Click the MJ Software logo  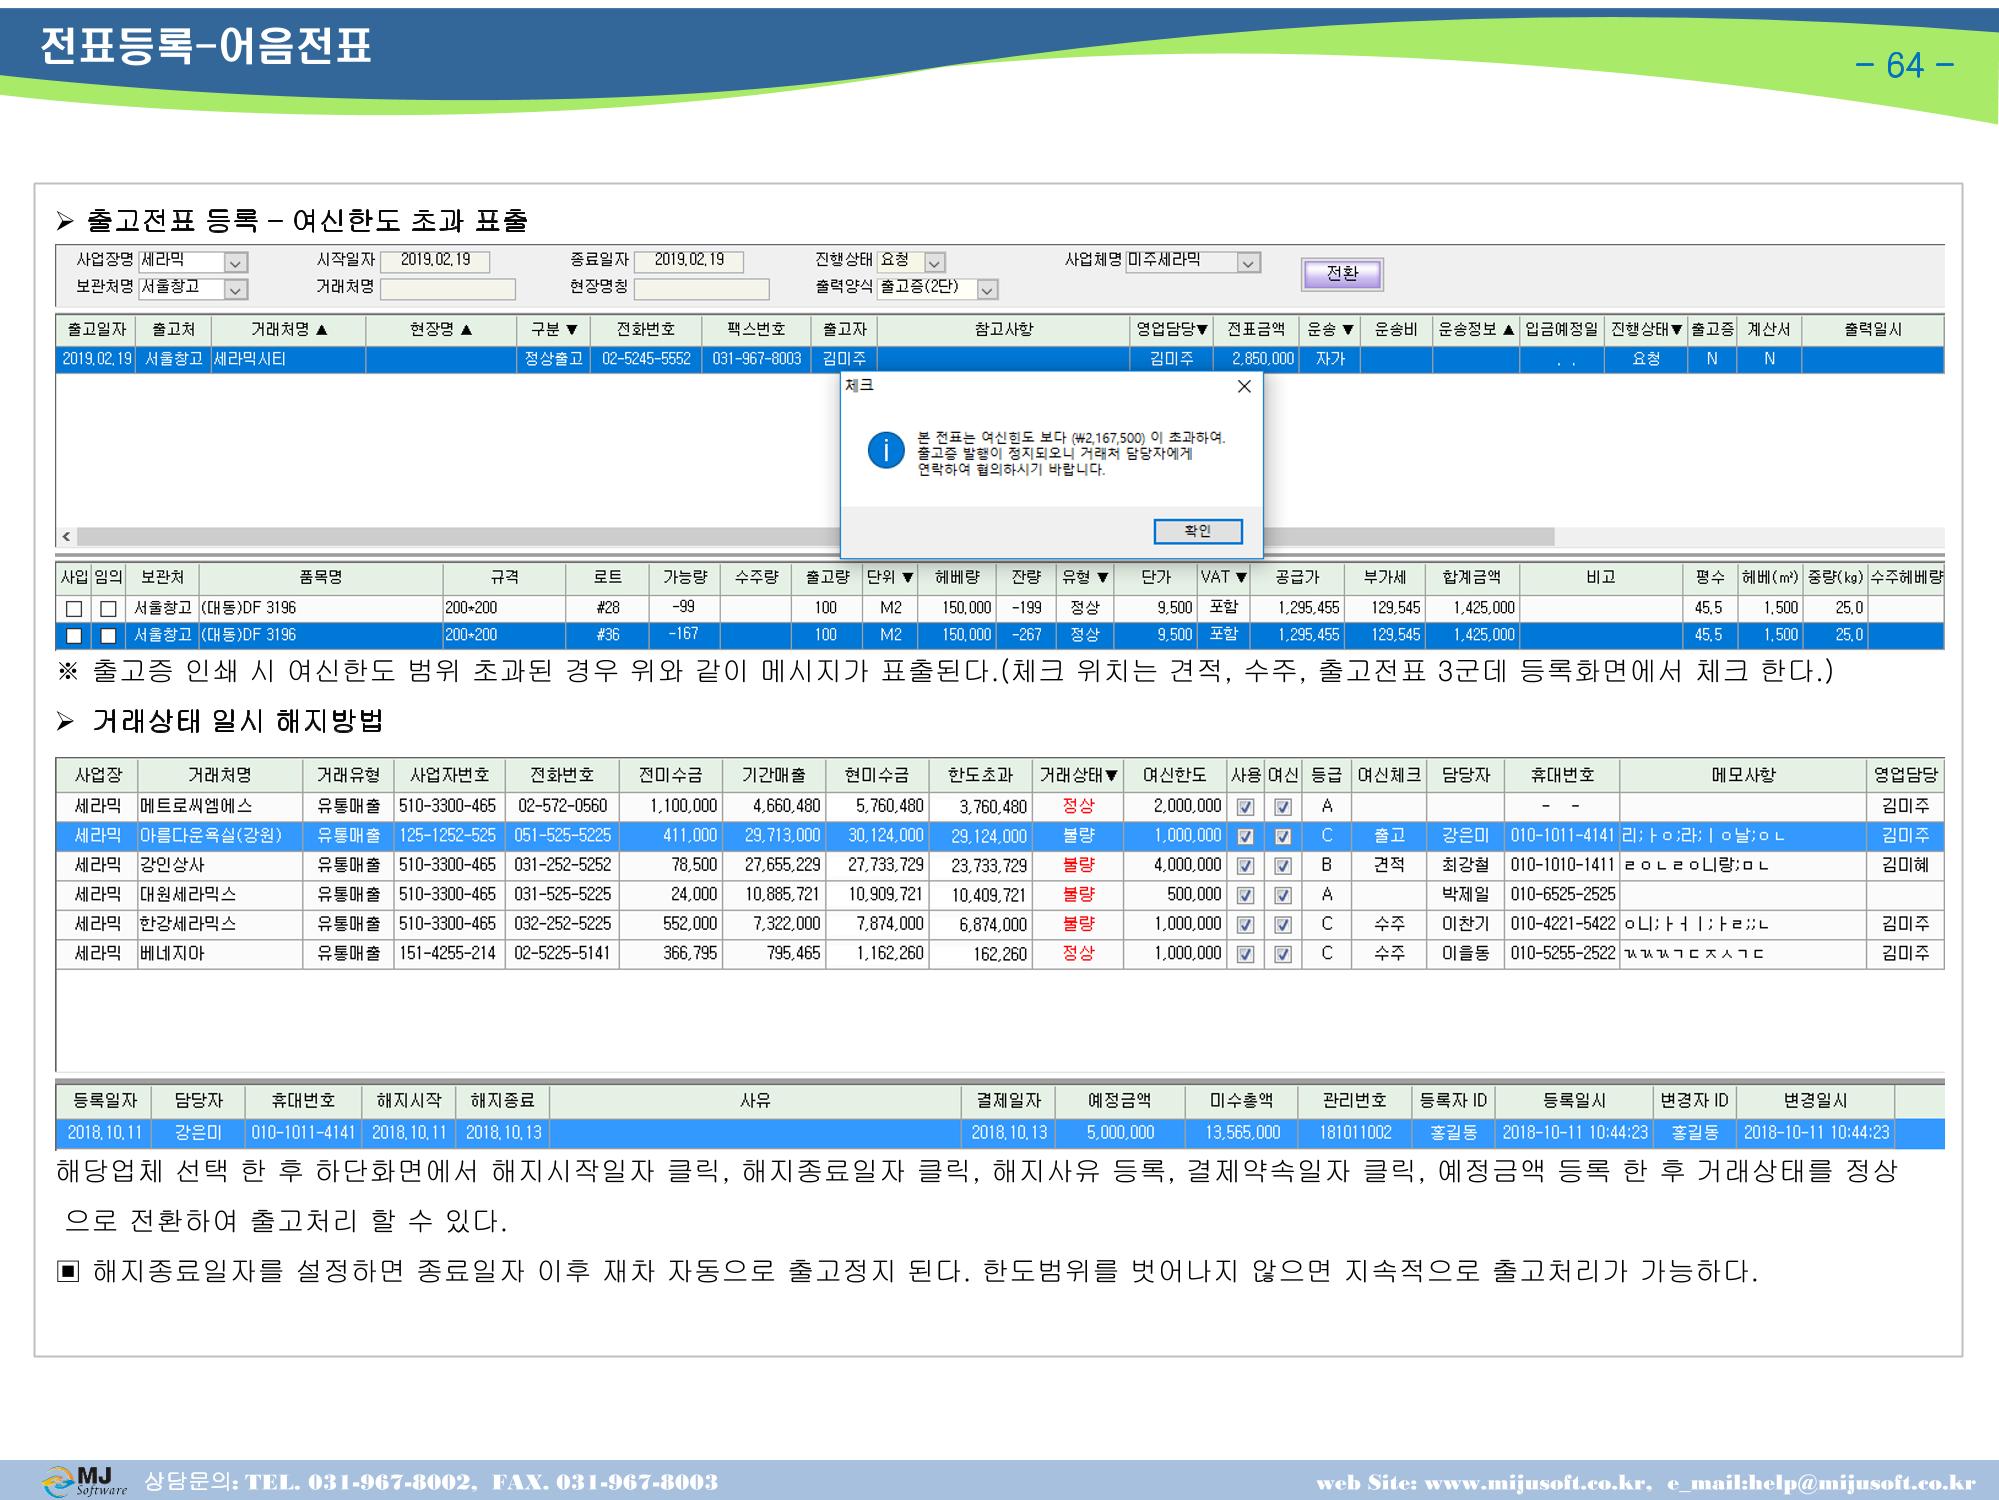(86, 1481)
